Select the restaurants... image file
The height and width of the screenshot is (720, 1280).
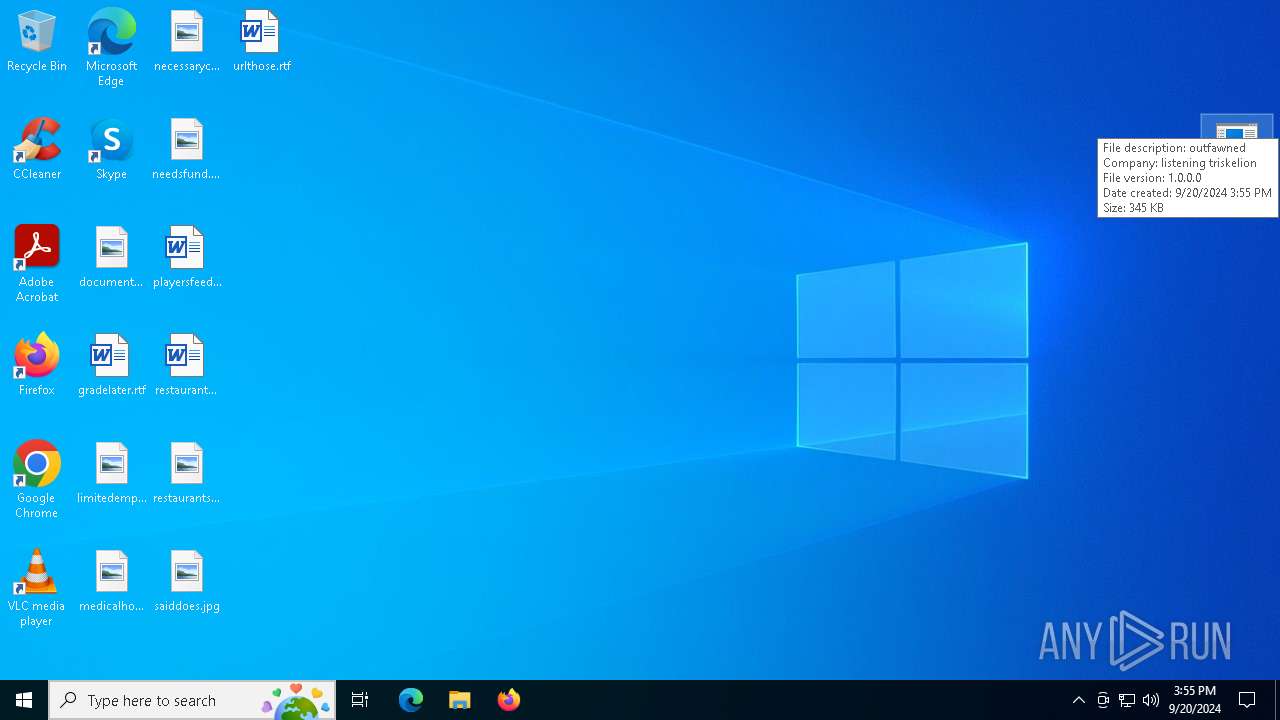pos(186,474)
